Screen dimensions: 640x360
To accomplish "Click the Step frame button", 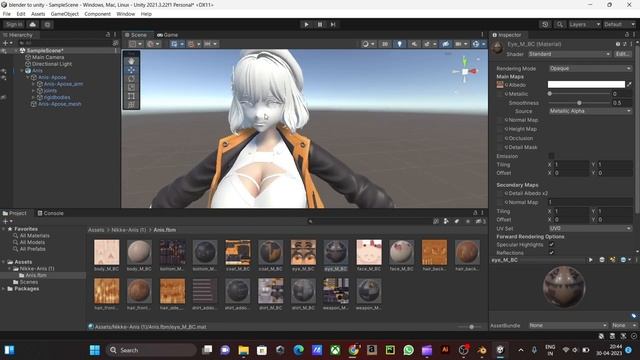I will pyautogui.click(x=333, y=24).
